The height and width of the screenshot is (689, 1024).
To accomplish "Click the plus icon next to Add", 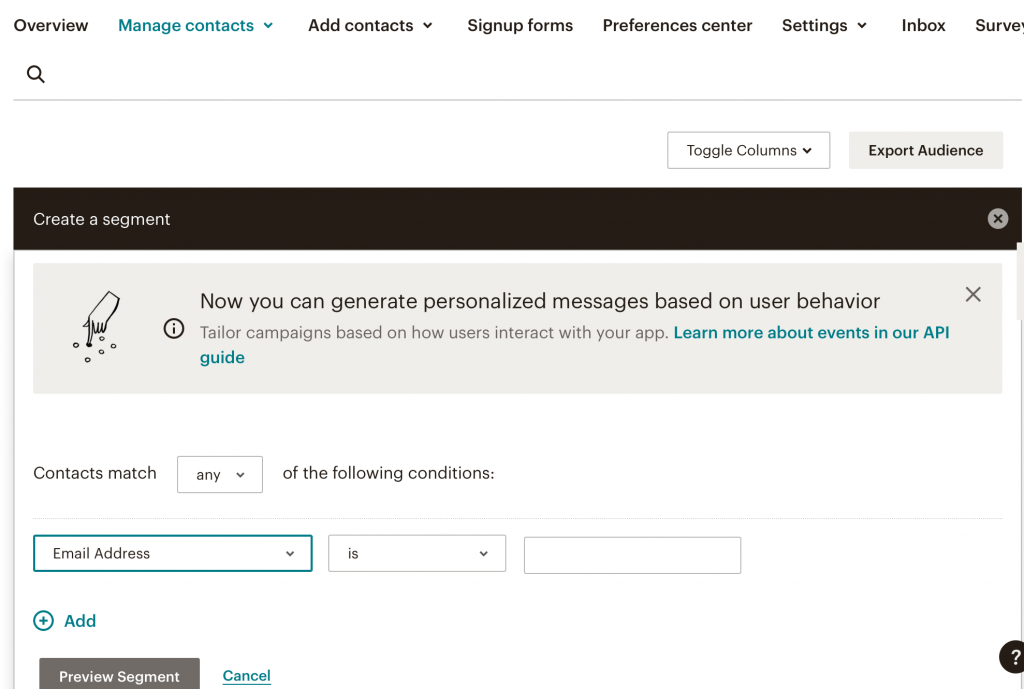I will 42,620.
